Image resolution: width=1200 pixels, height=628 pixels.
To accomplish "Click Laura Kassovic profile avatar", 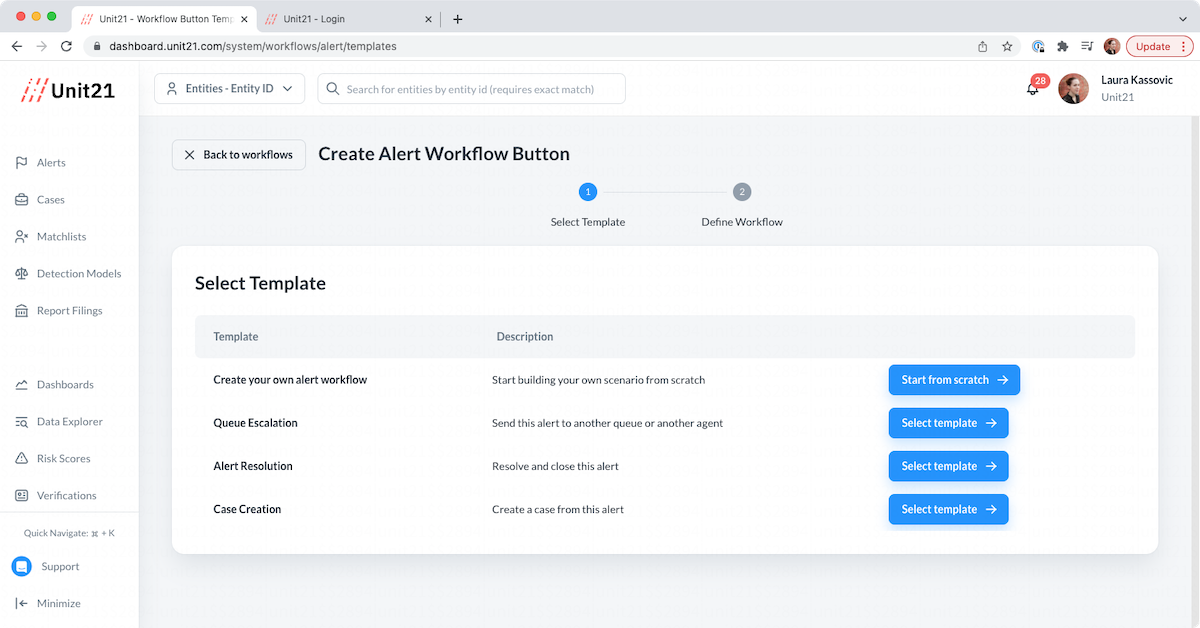I will [1073, 89].
